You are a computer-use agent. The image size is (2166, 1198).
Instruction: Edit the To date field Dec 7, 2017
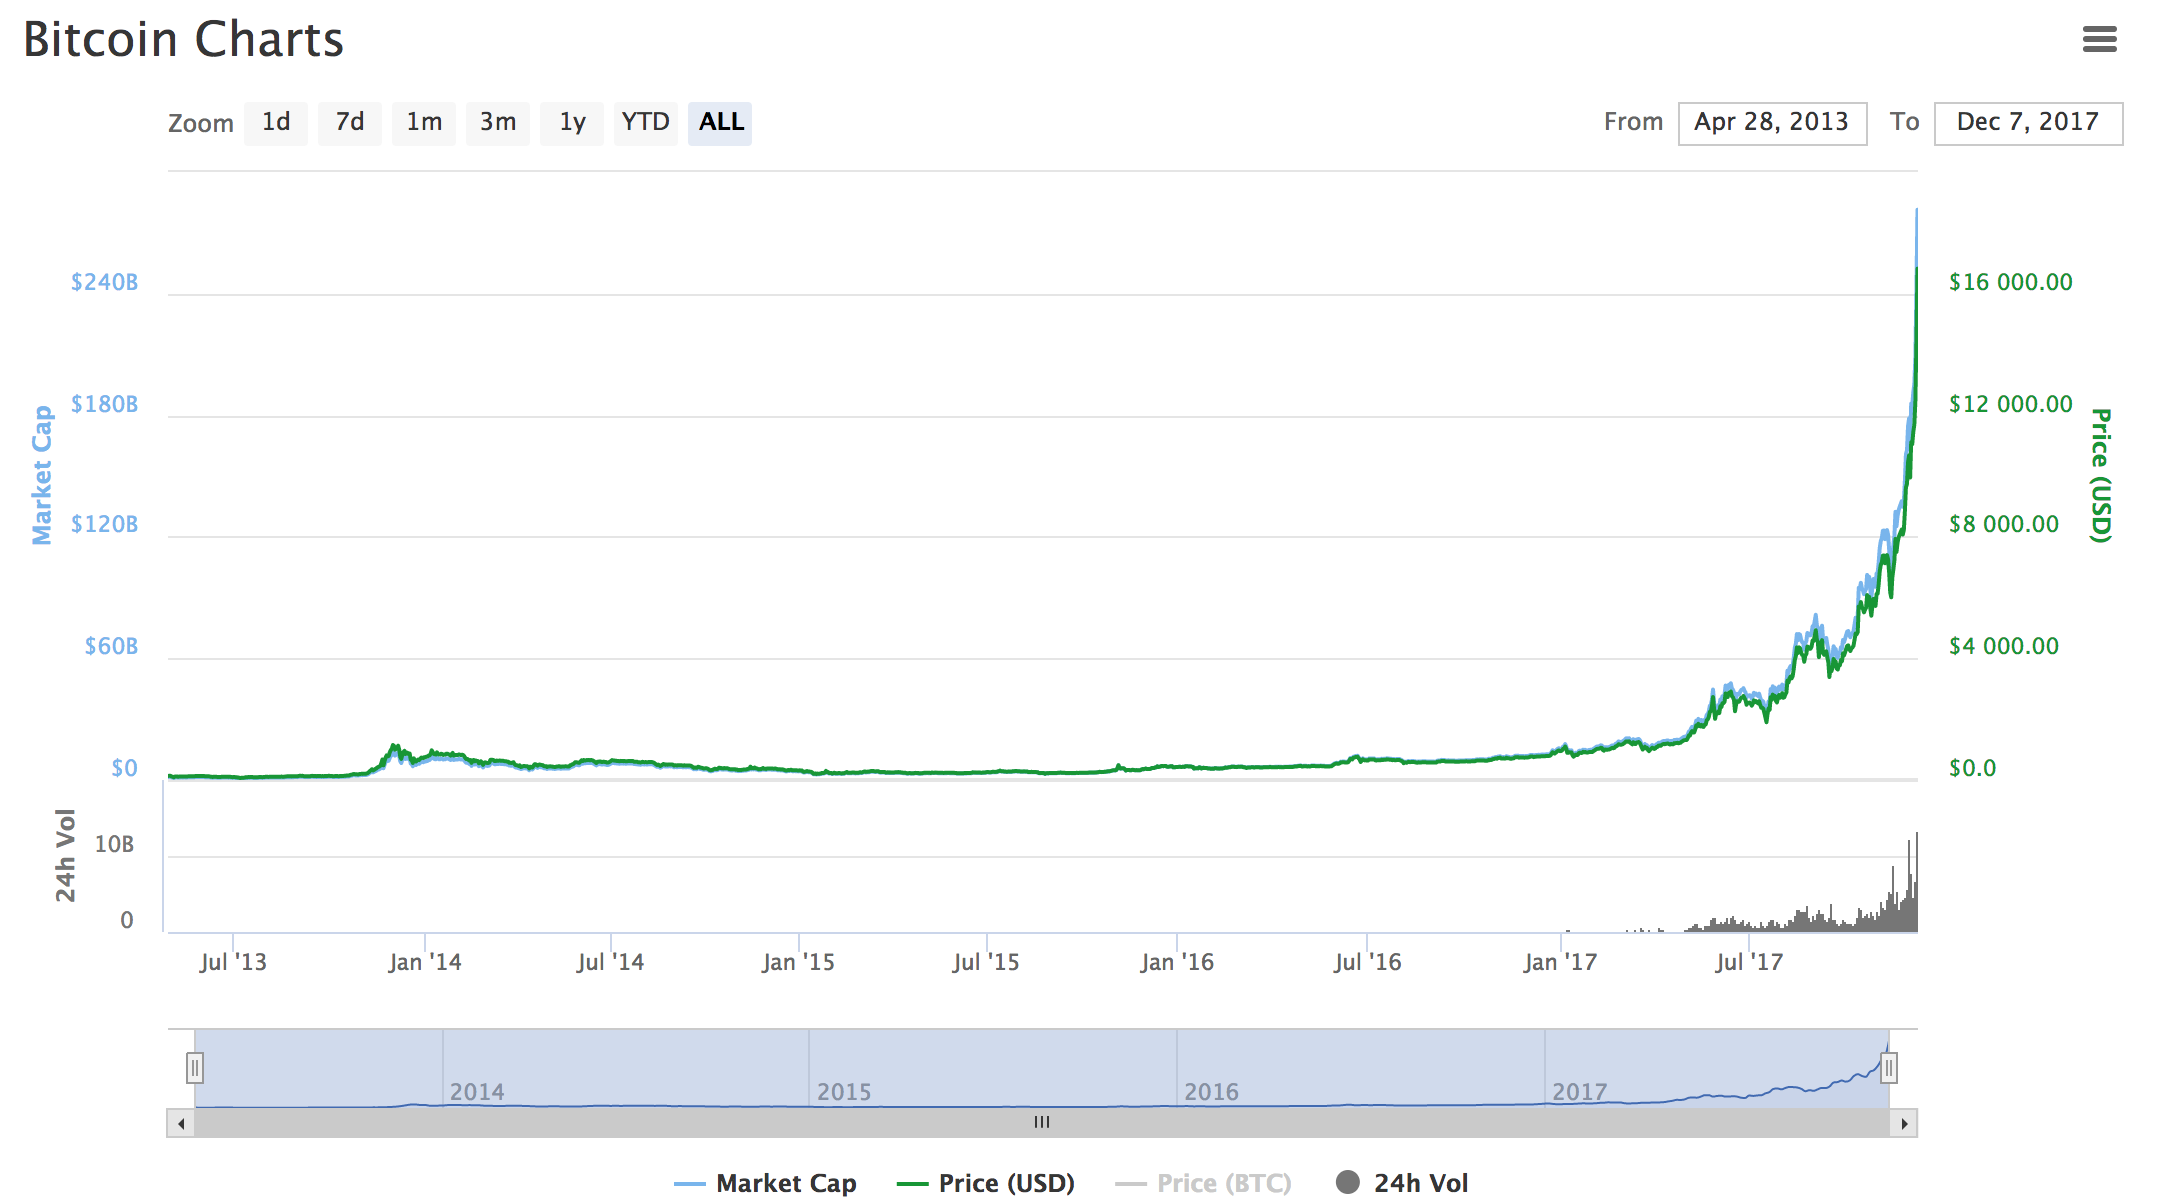click(x=2028, y=123)
